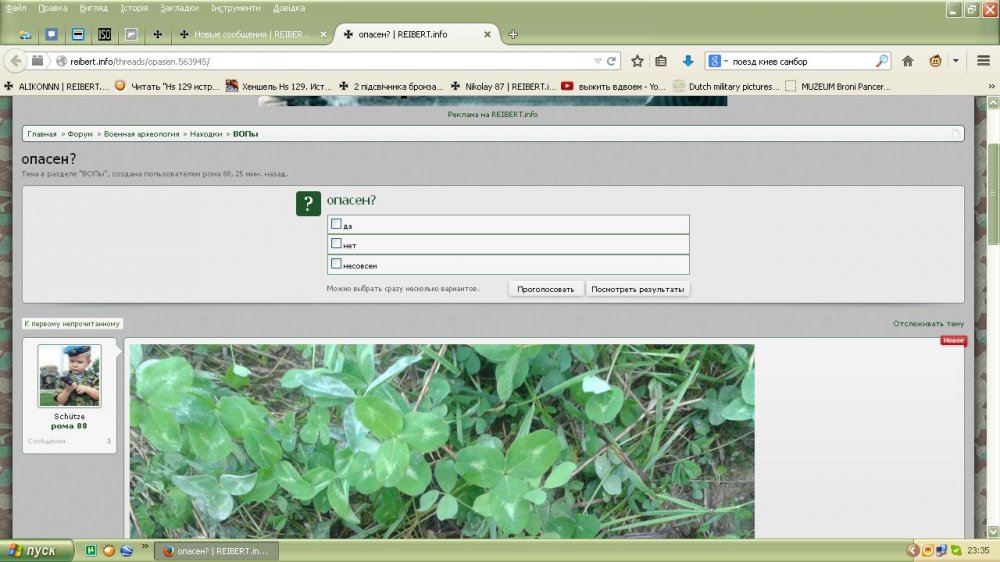This screenshot has width=1000, height=562.
Task: Click the Посмотреть результаты button
Action: [x=637, y=289]
